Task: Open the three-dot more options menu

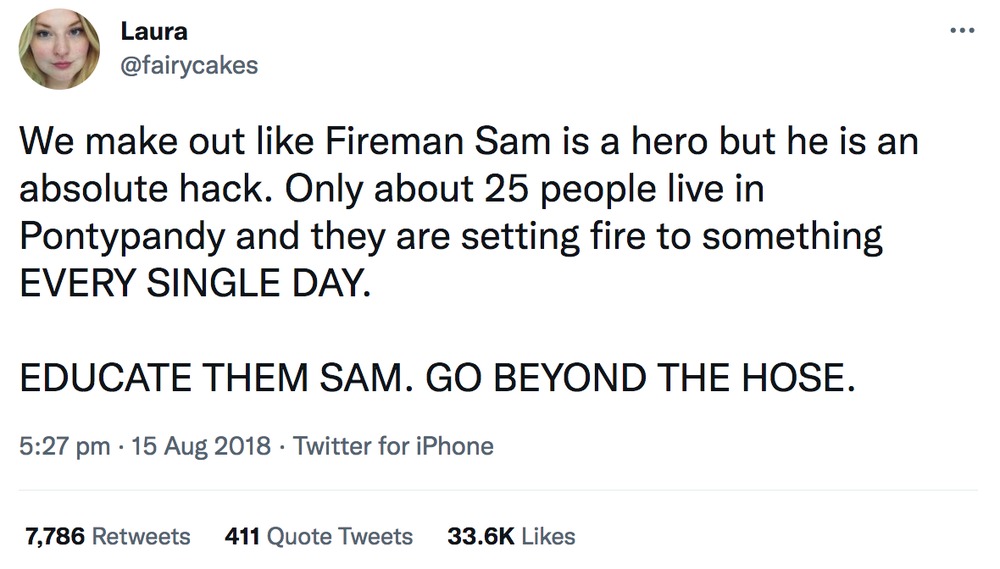Action: click(960, 30)
